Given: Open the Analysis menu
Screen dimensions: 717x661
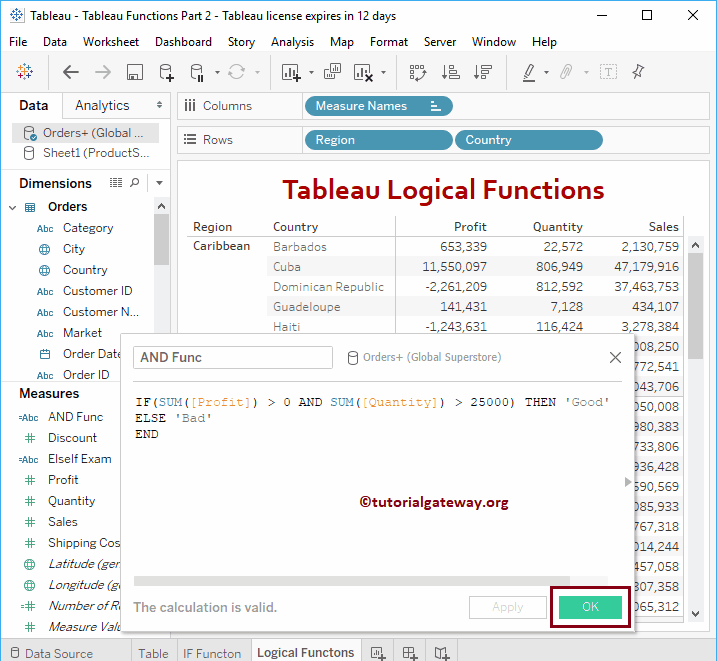Looking at the screenshot, I should tap(292, 42).
